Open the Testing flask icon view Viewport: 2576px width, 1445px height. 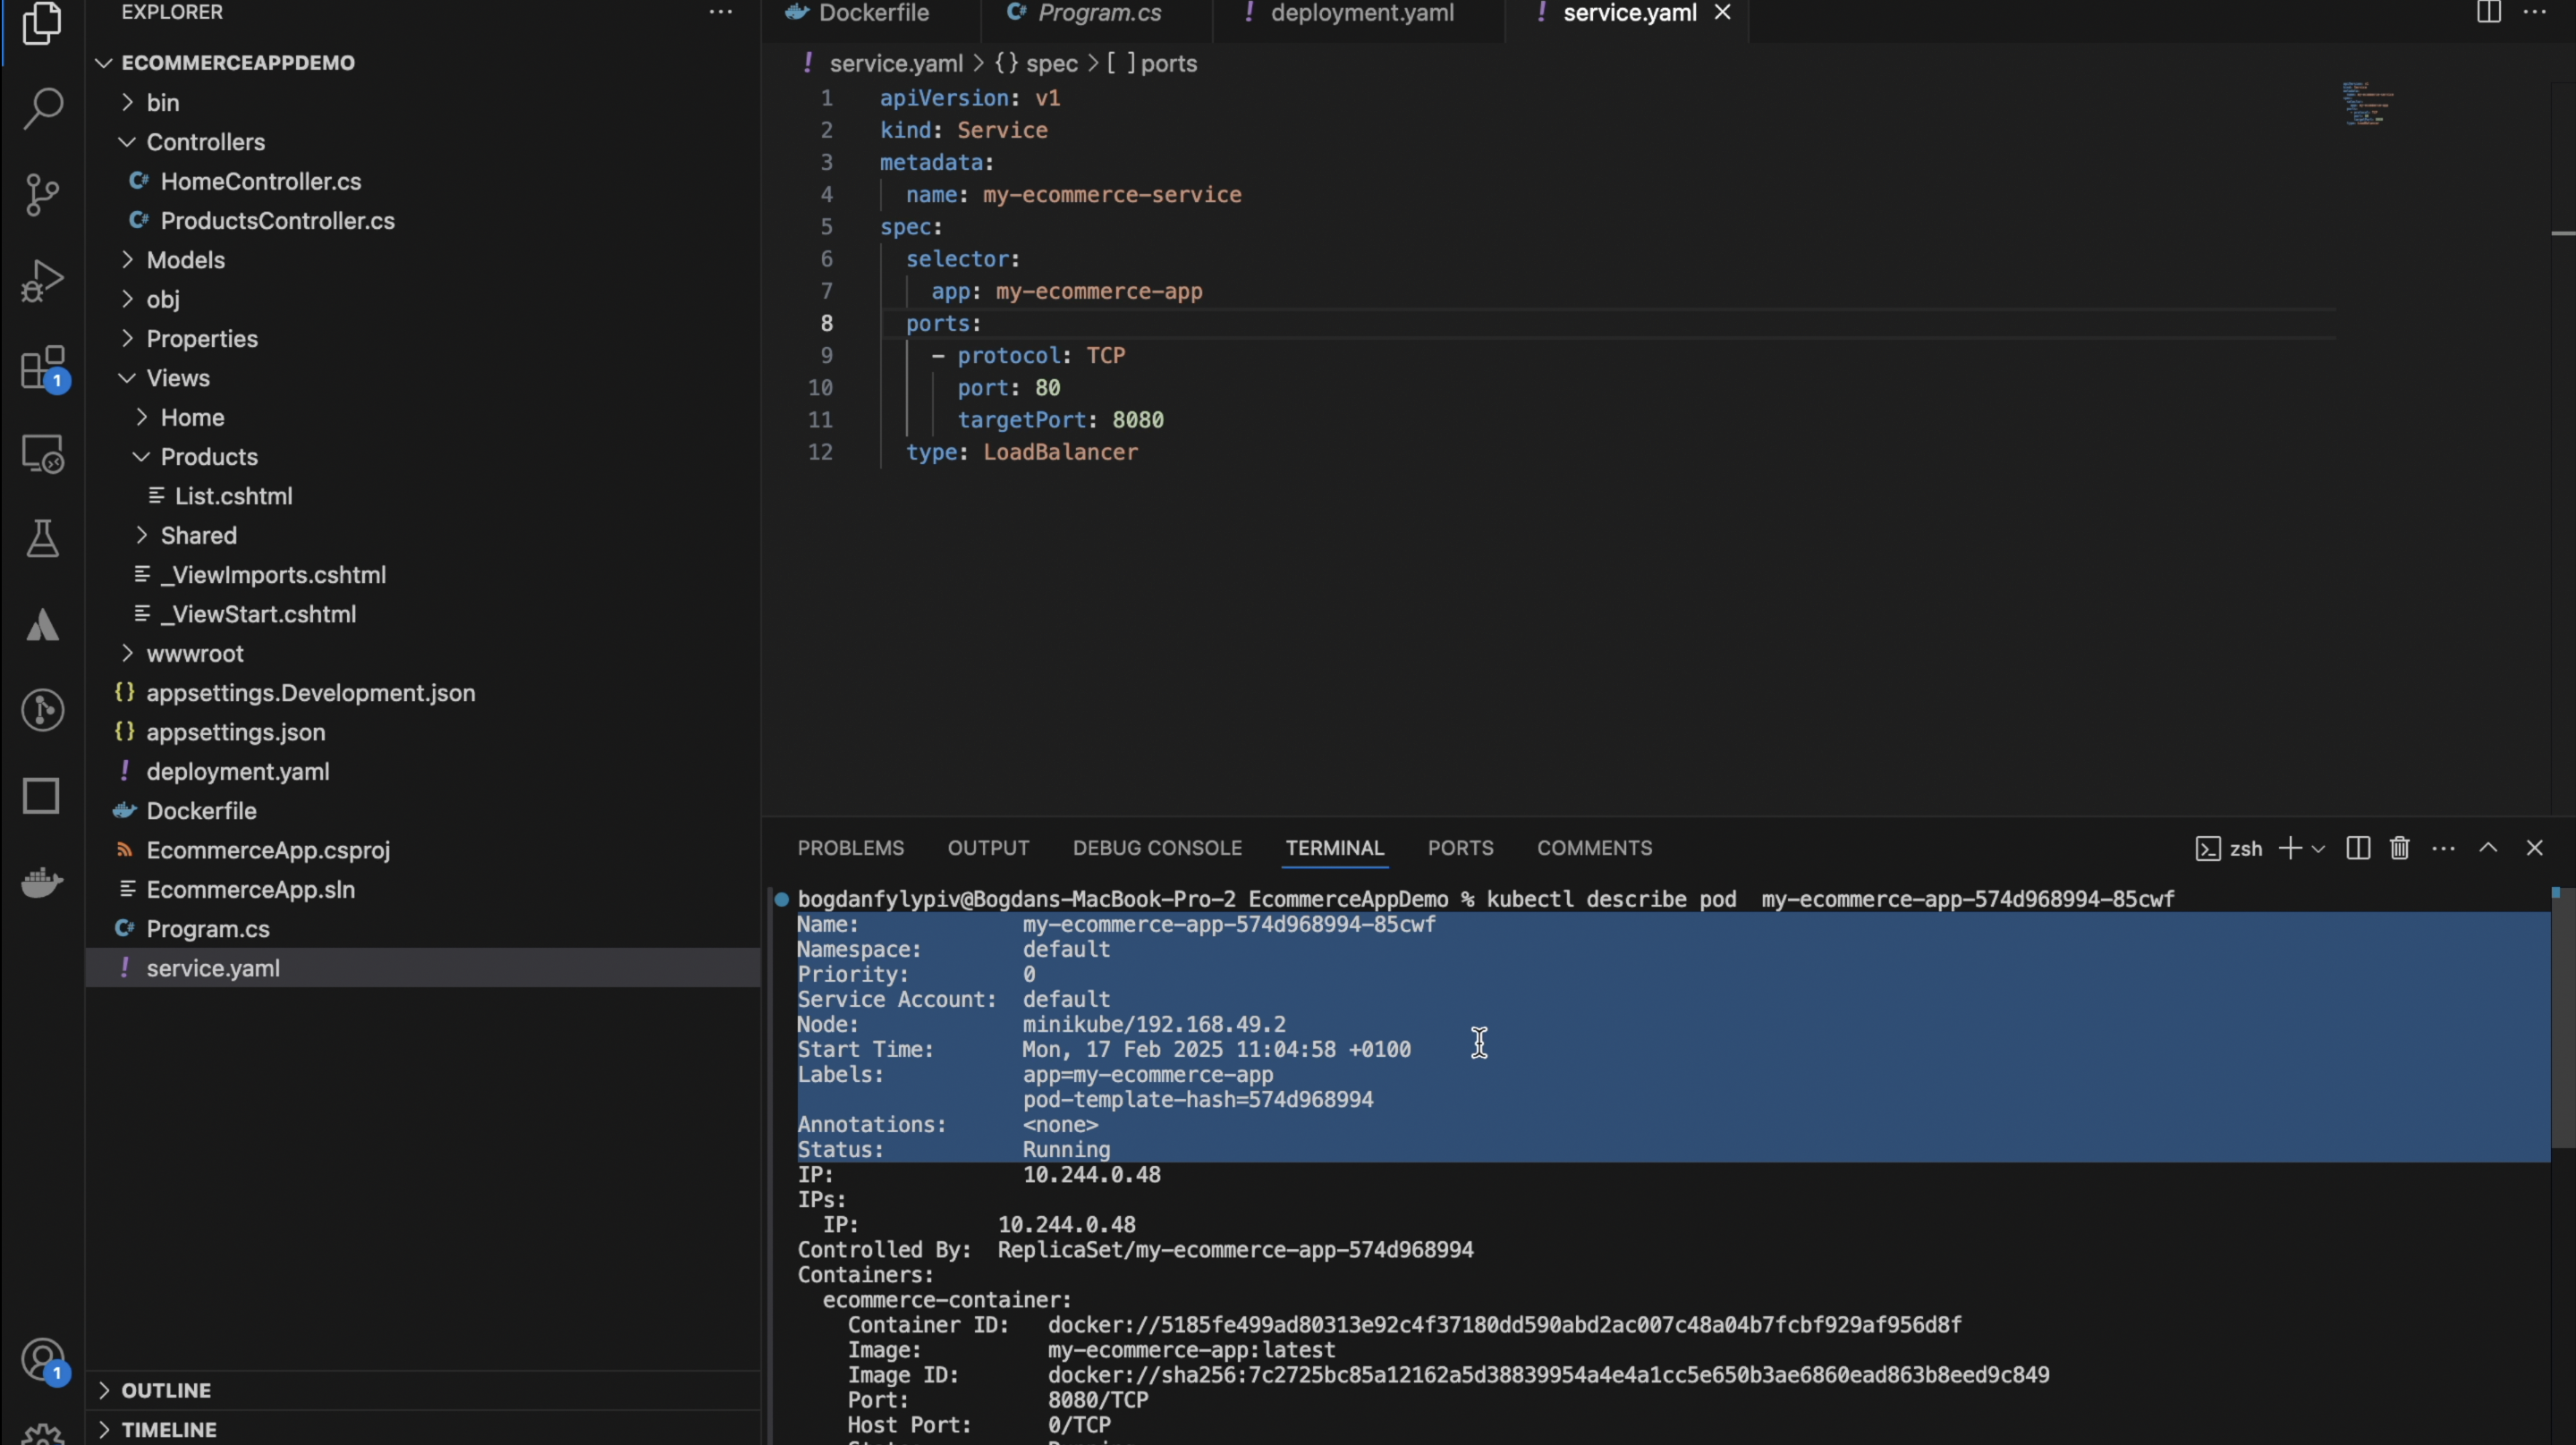pyautogui.click(x=42, y=539)
